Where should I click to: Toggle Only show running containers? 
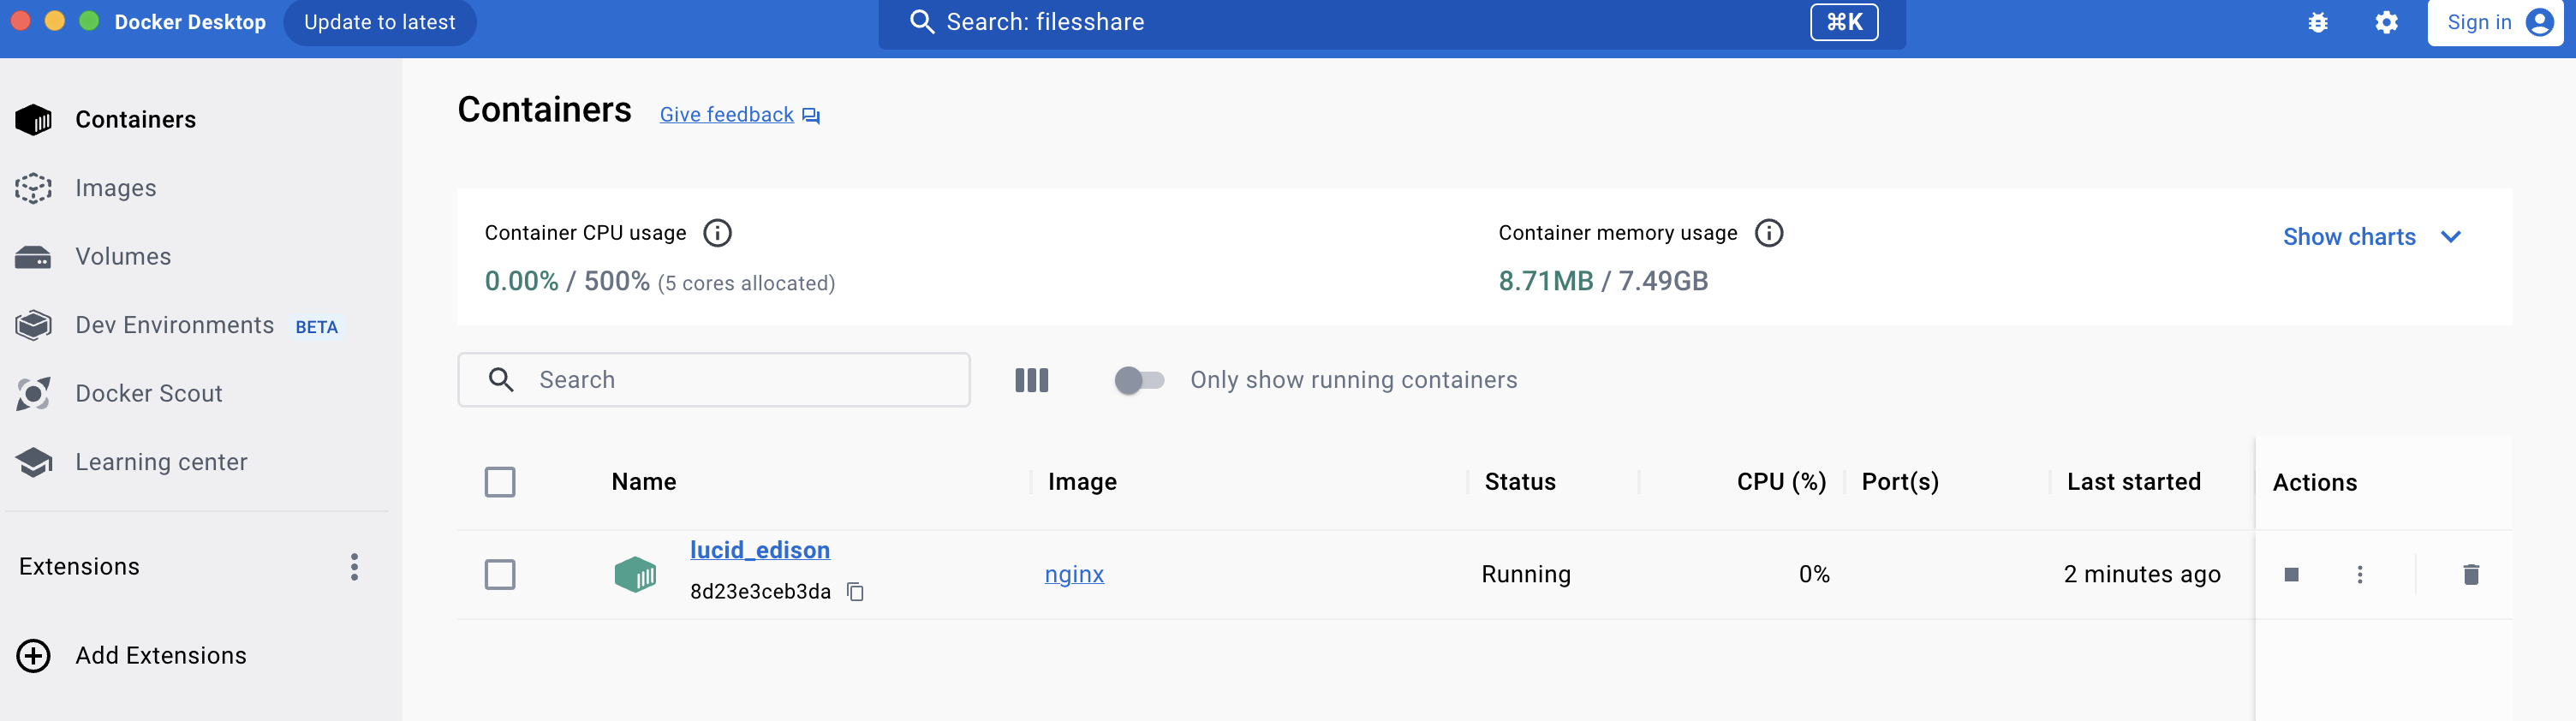pos(1139,380)
